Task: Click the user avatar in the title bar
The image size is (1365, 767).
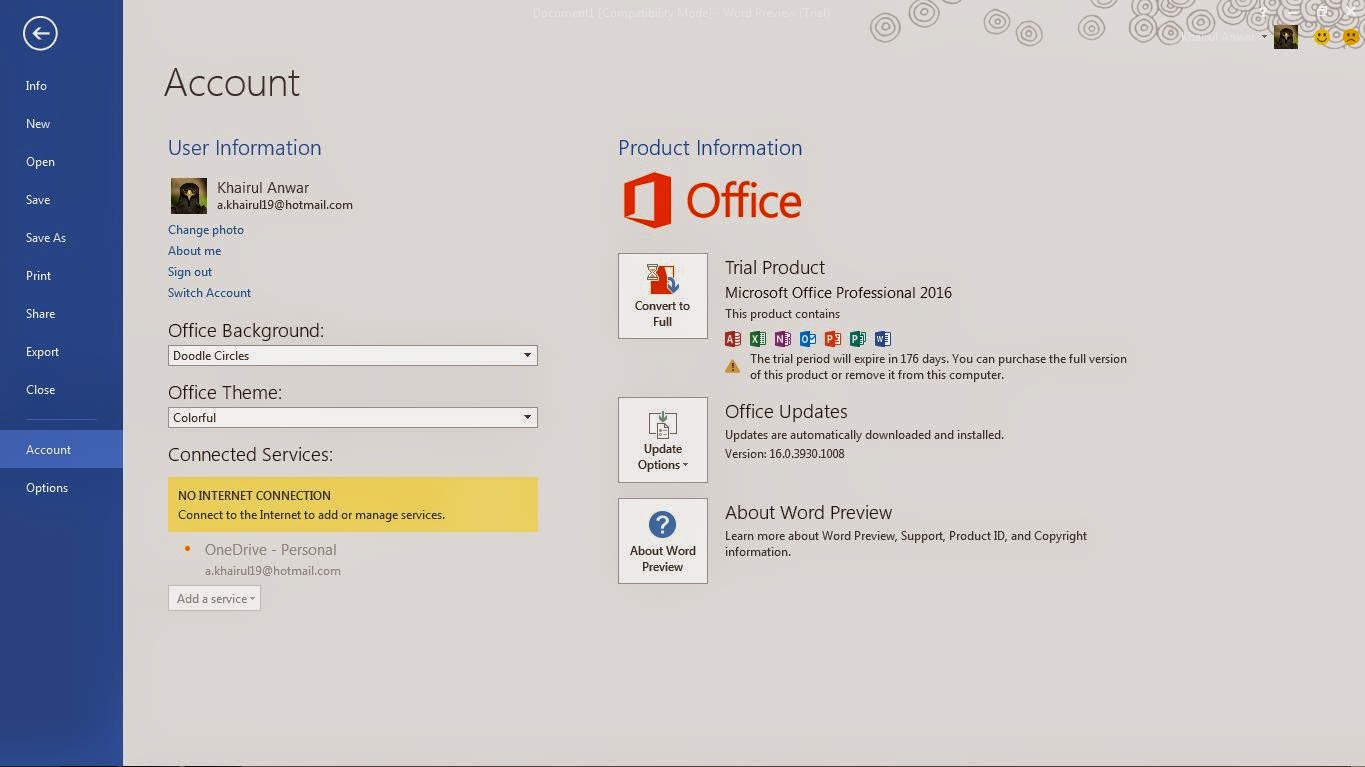Action: point(1286,37)
